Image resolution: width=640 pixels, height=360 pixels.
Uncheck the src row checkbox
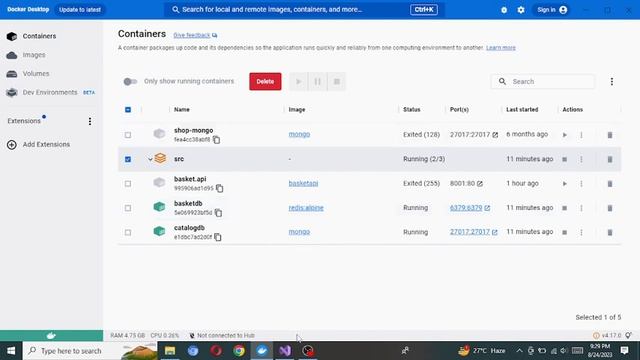pos(128,159)
